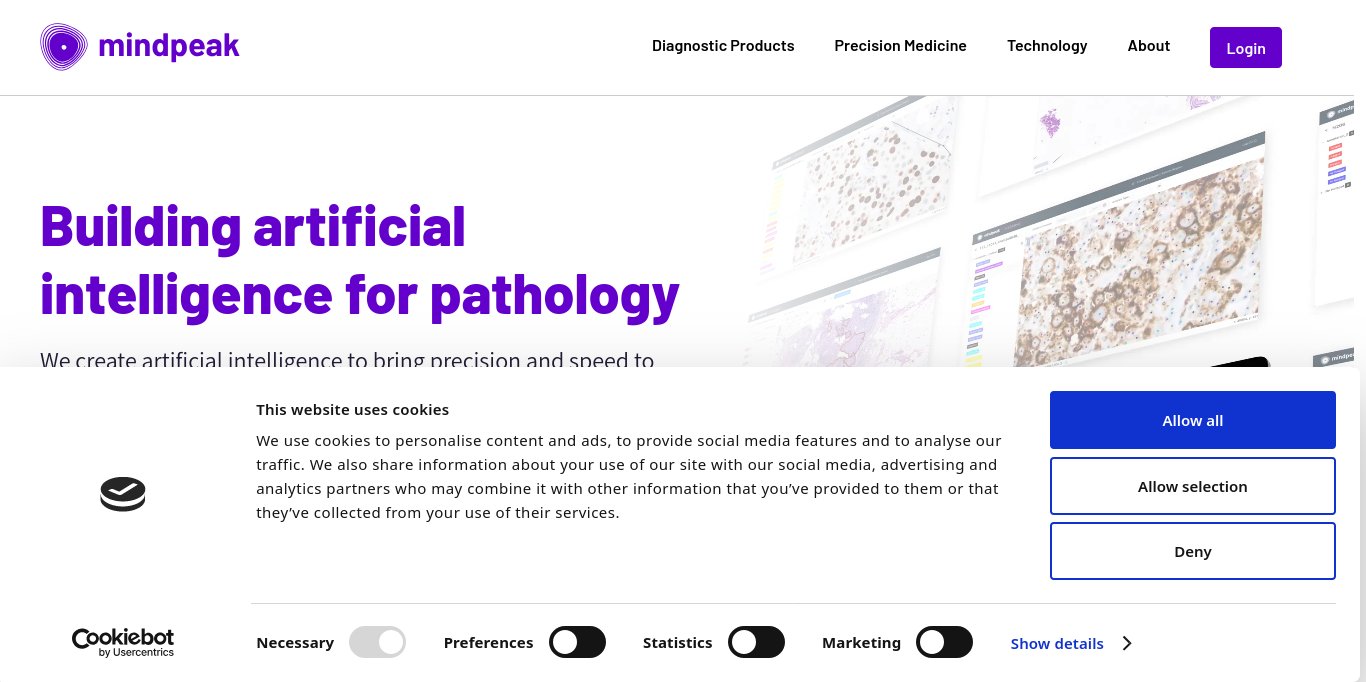The image size is (1366, 682).
Task: Deny cookies with the Deny button
Action: (x=1192, y=551)
